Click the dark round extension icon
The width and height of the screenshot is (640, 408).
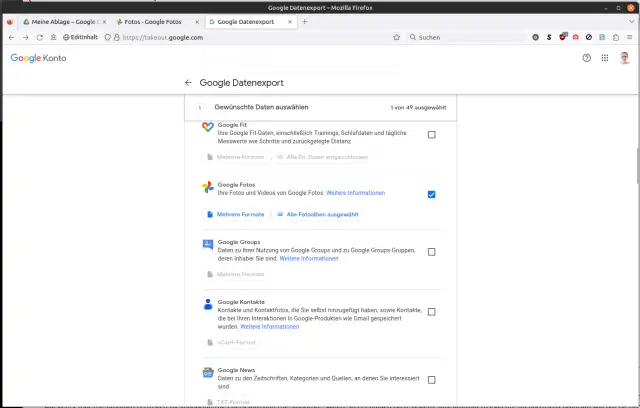coord(536,37)
